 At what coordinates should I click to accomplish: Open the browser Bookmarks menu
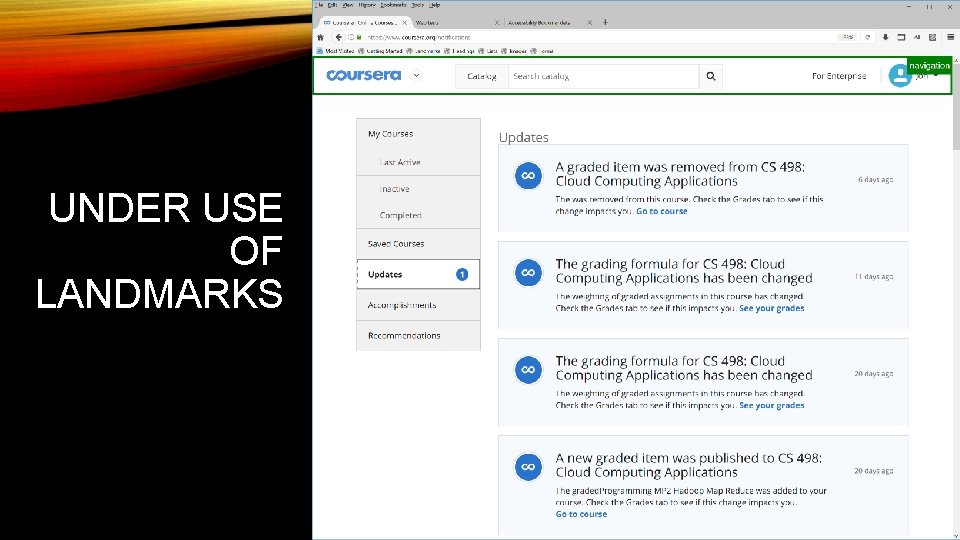tap(393, 5)
